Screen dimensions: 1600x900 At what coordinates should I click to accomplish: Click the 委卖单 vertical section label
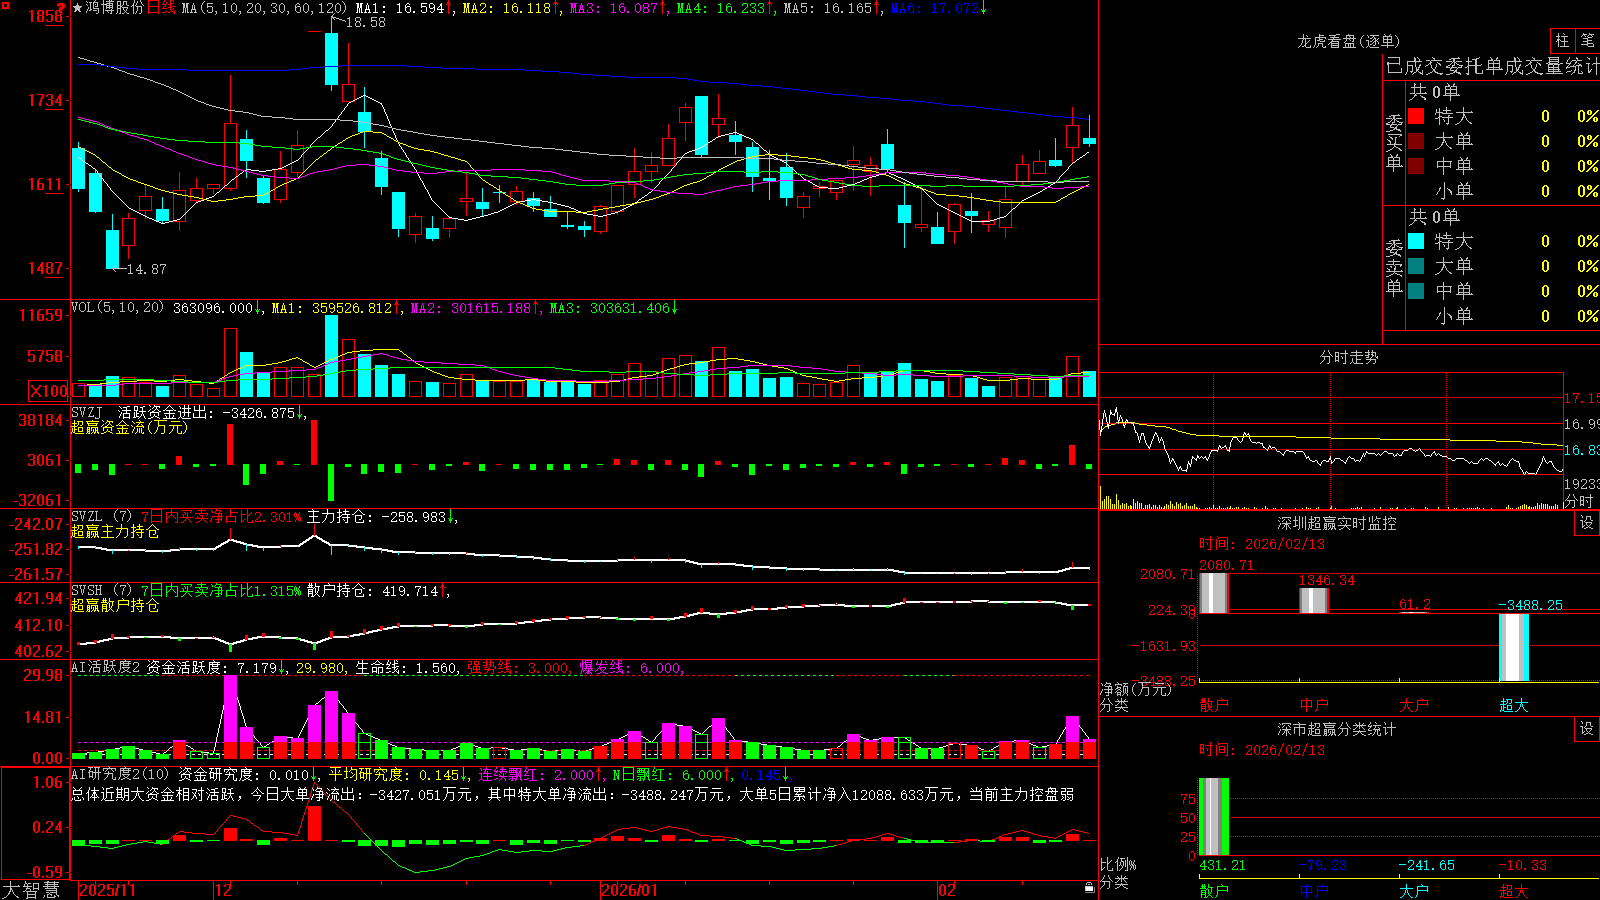(x=1394, y=268)
